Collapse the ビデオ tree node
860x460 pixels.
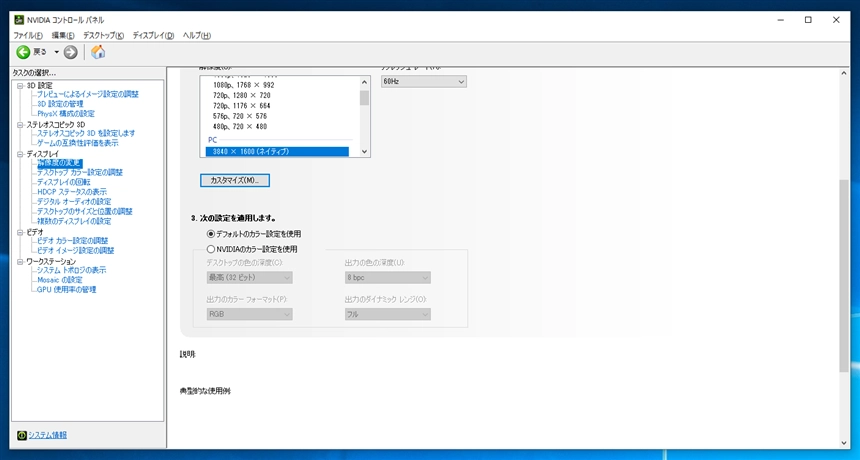click(x=20, y=232)
